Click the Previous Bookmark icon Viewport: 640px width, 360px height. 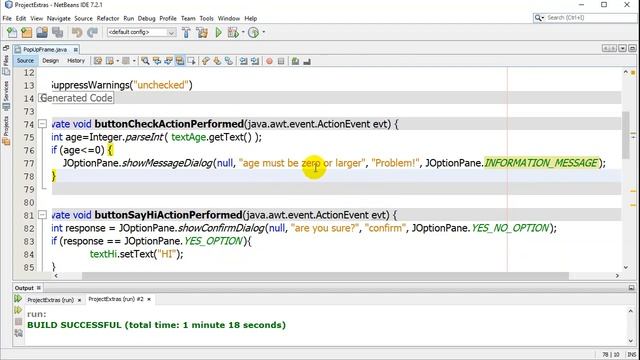206,61
